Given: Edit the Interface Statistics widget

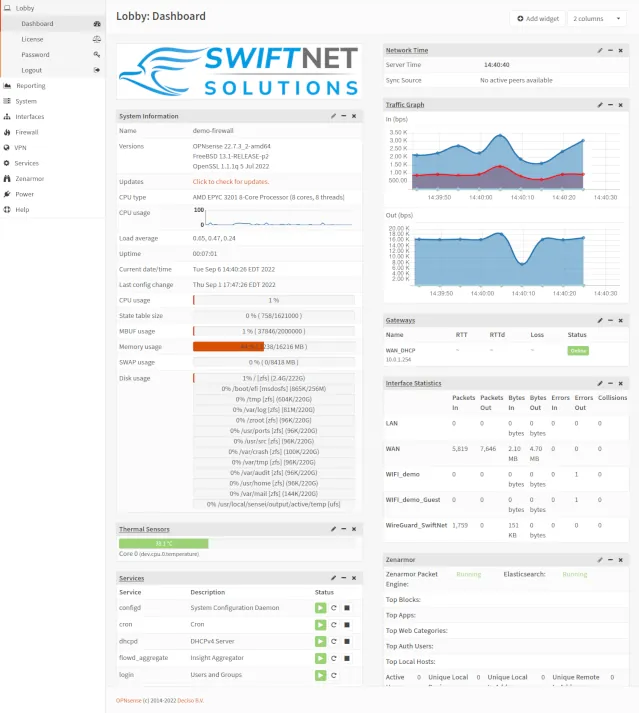Looking at the screenshot, I should coord(600,383).
